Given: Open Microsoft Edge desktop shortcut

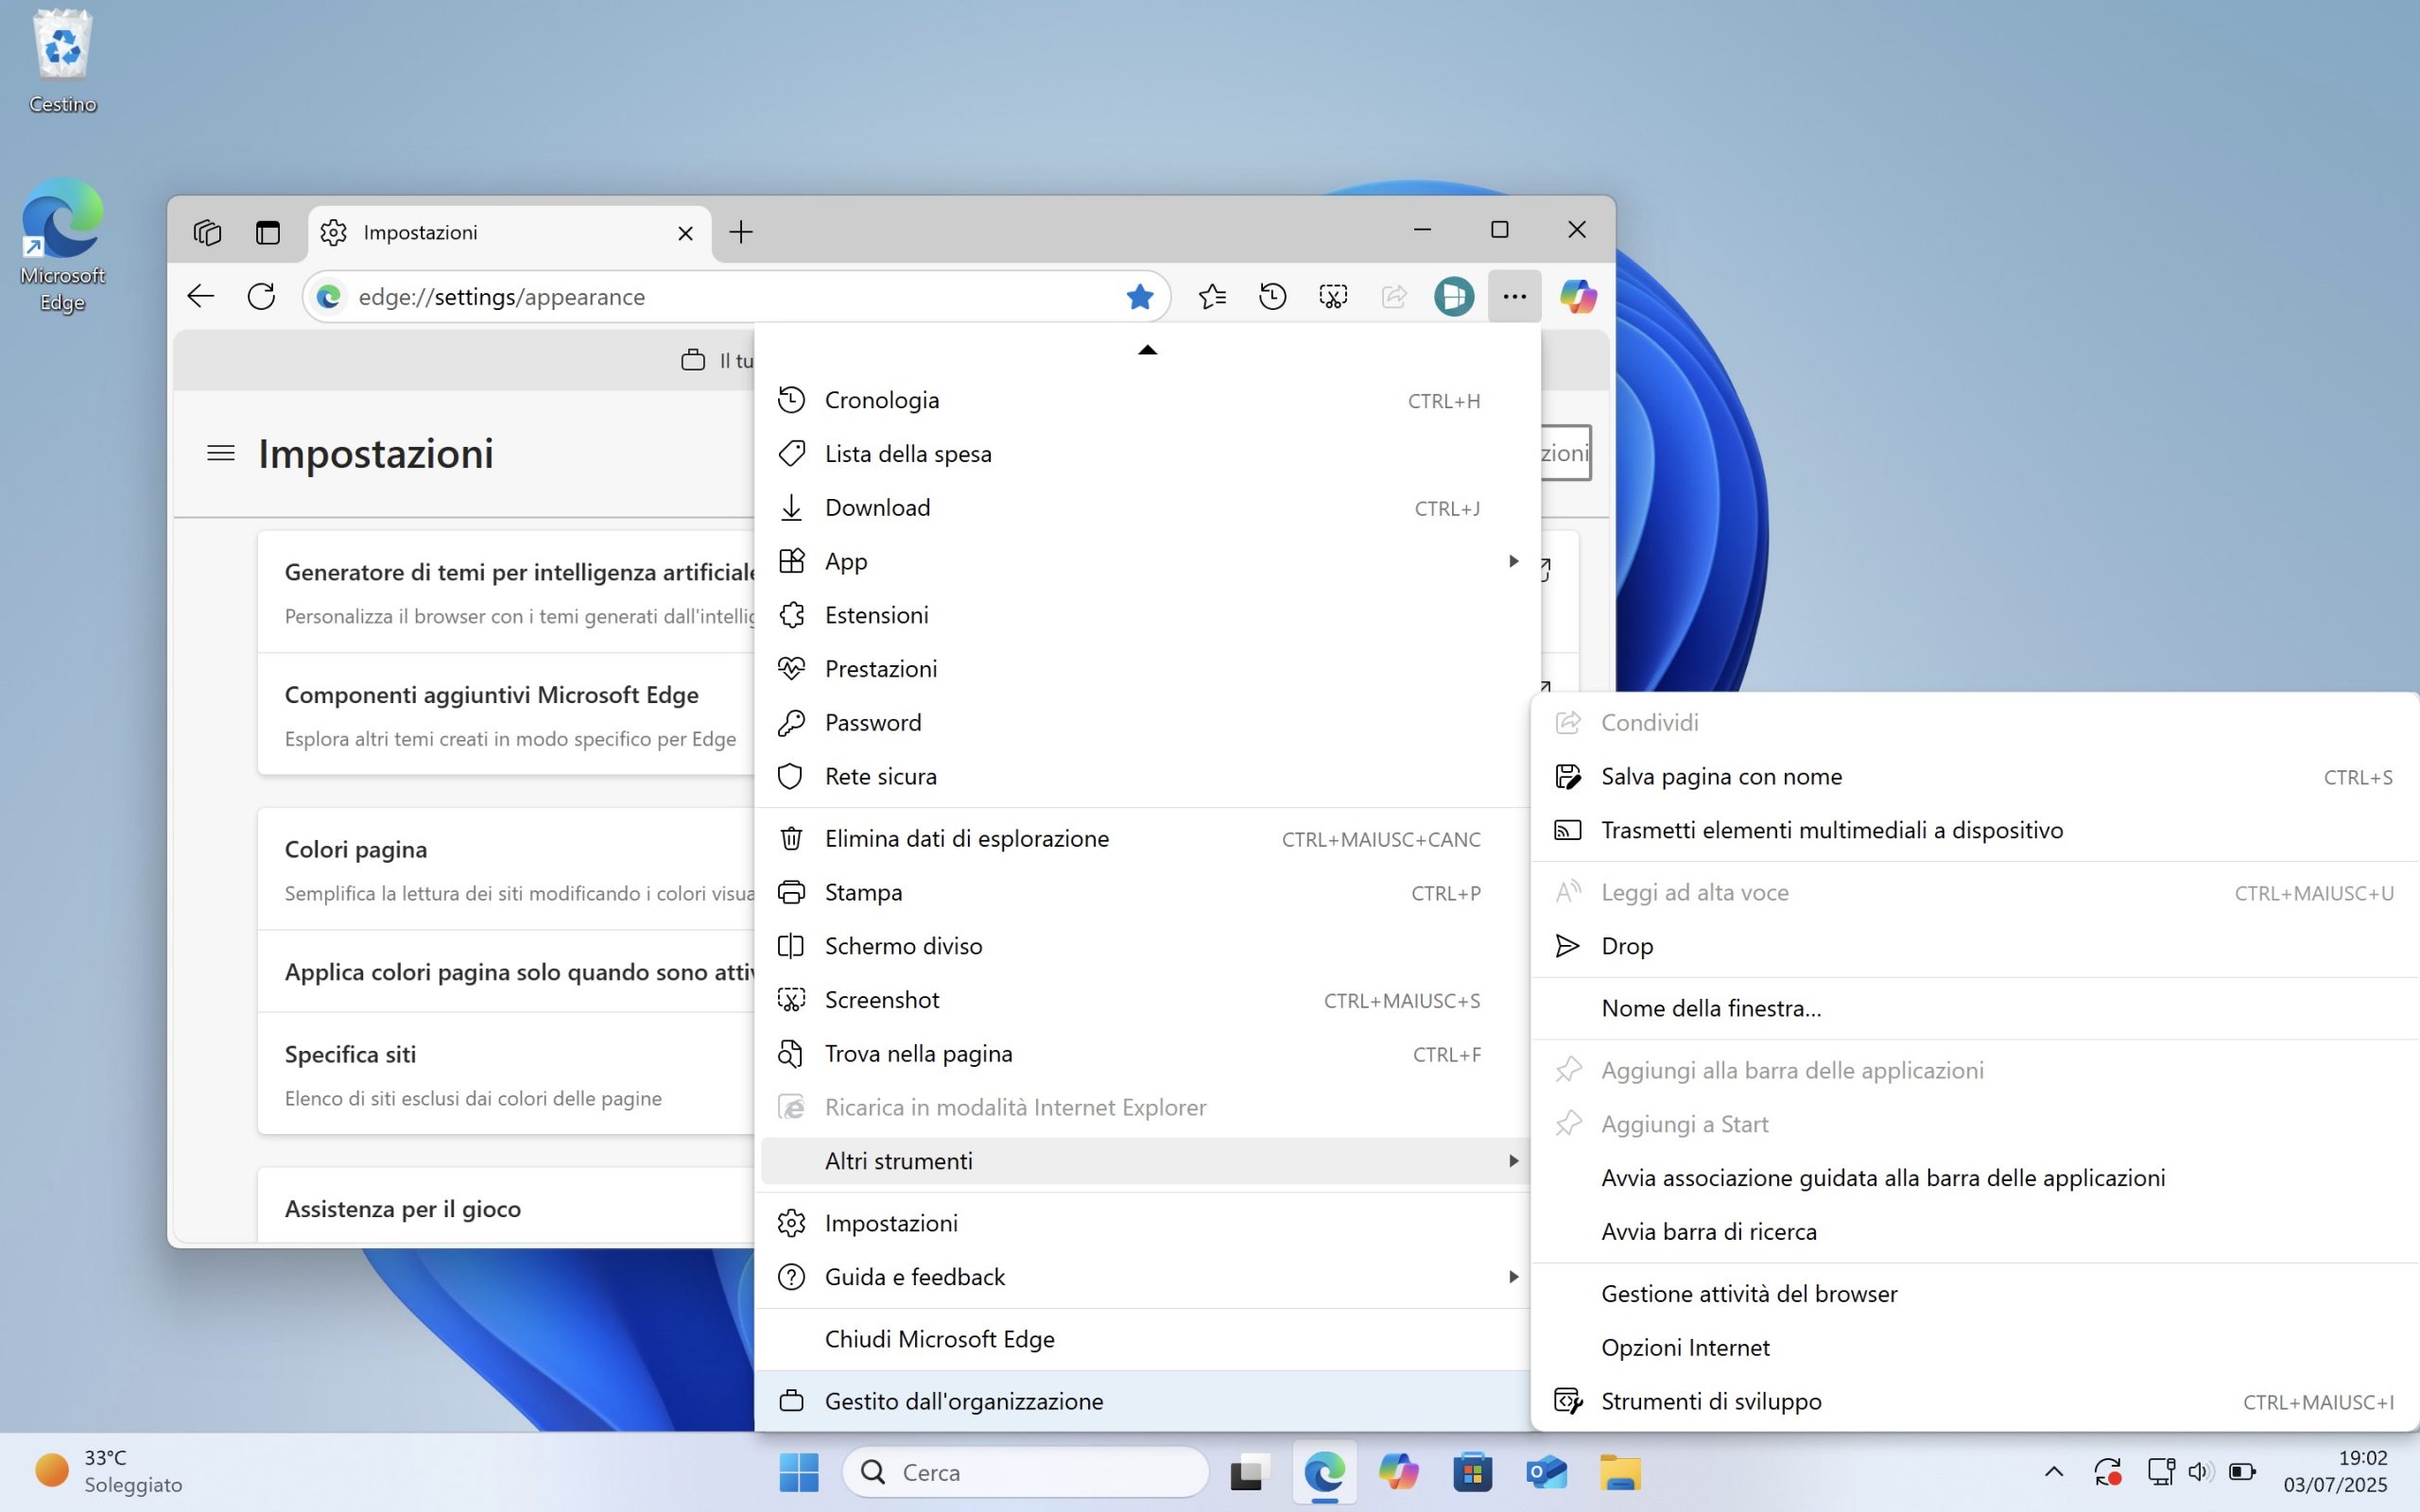Looking at the screenshot, I should [x=62, y=246].
